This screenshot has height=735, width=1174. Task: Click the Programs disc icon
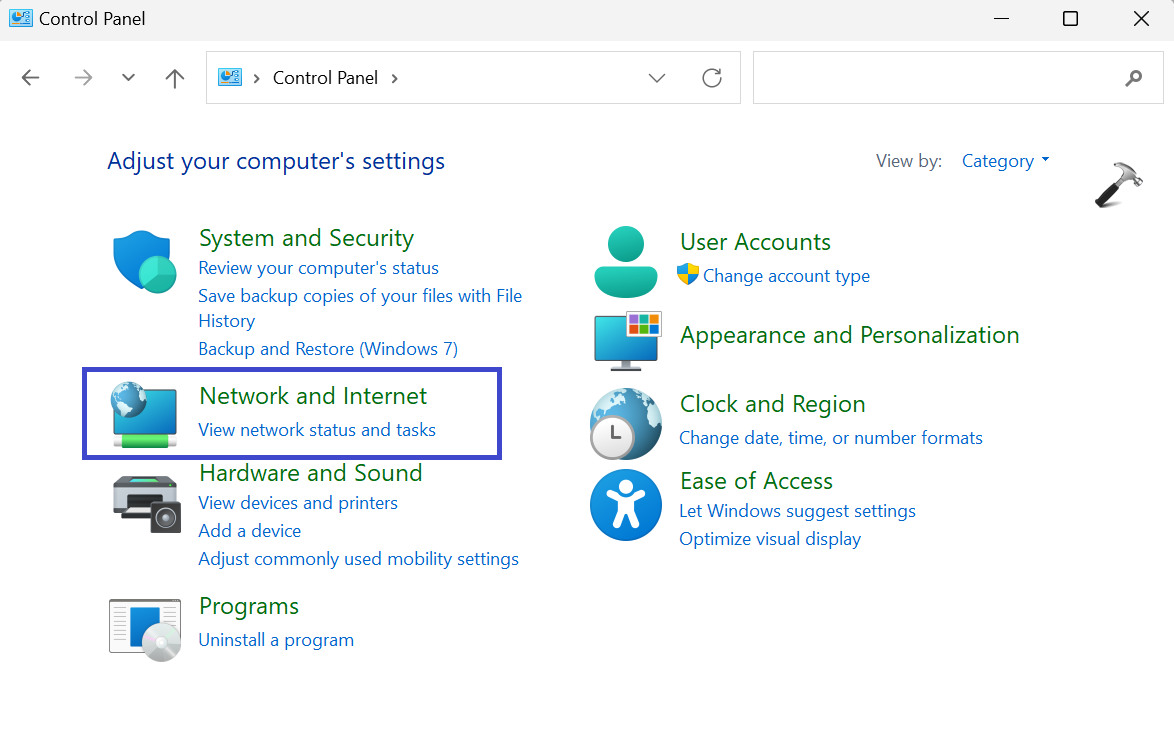[145, 629]
